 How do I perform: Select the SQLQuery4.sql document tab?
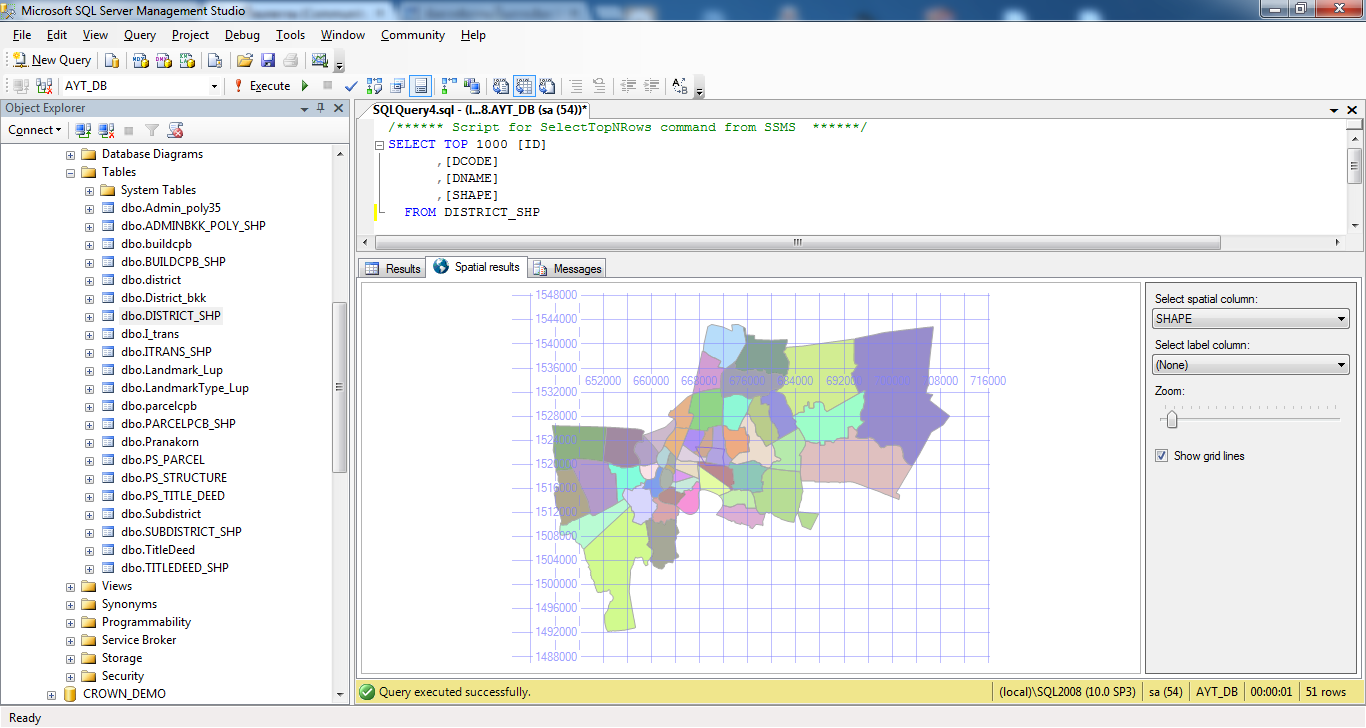click(479, 110)
